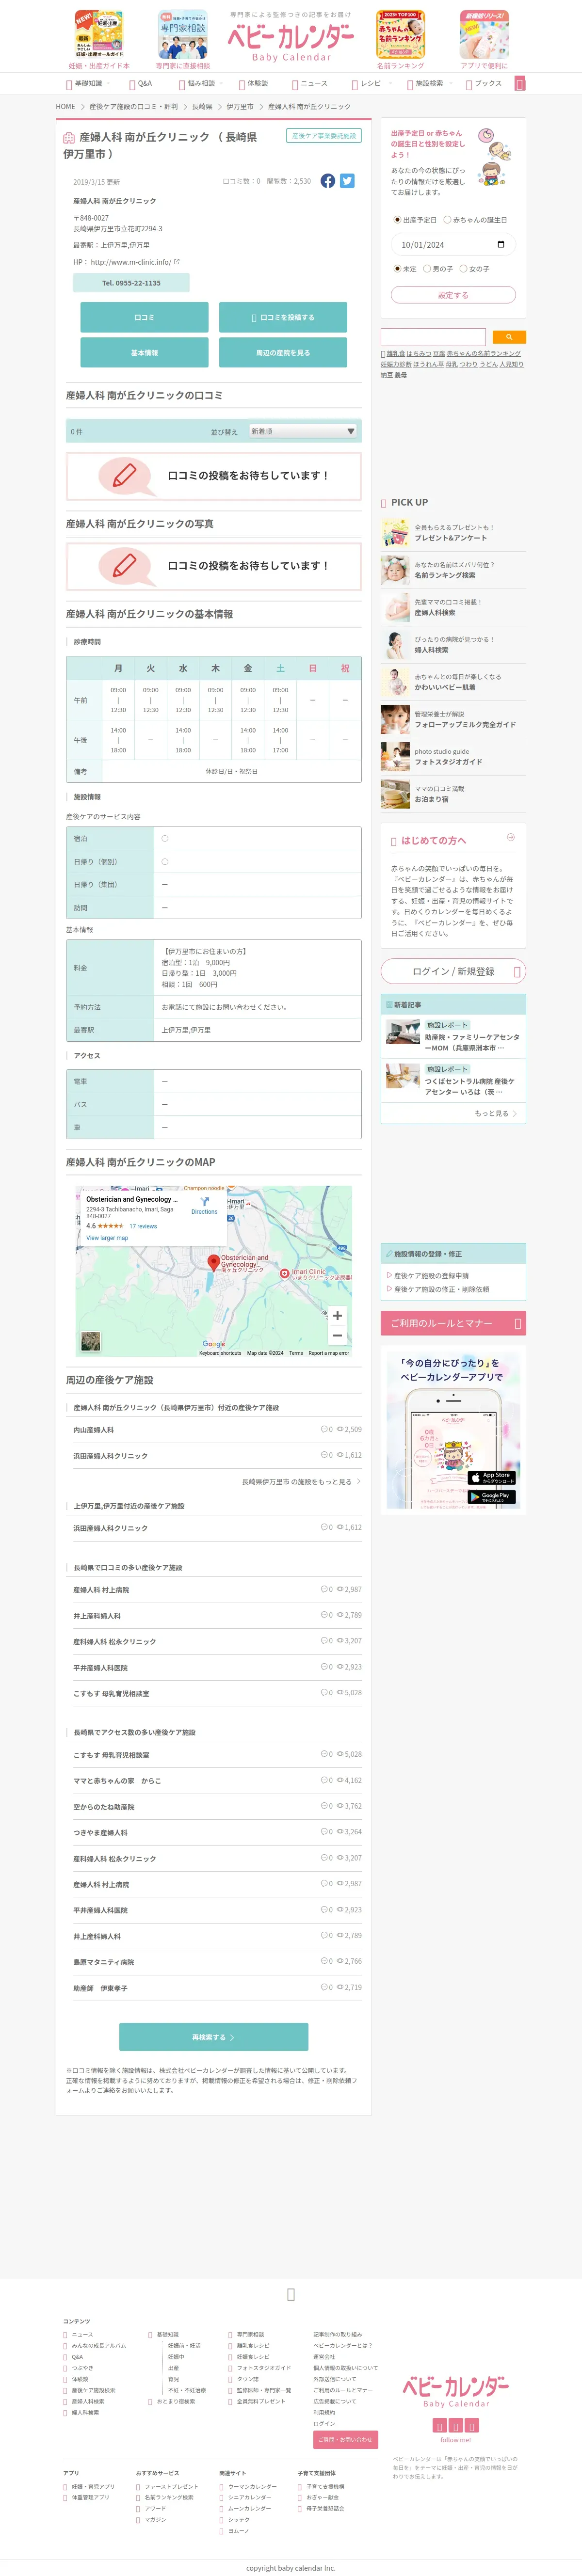
Task: Click the pencil icon in photo banner
Action: click(124, 566)
